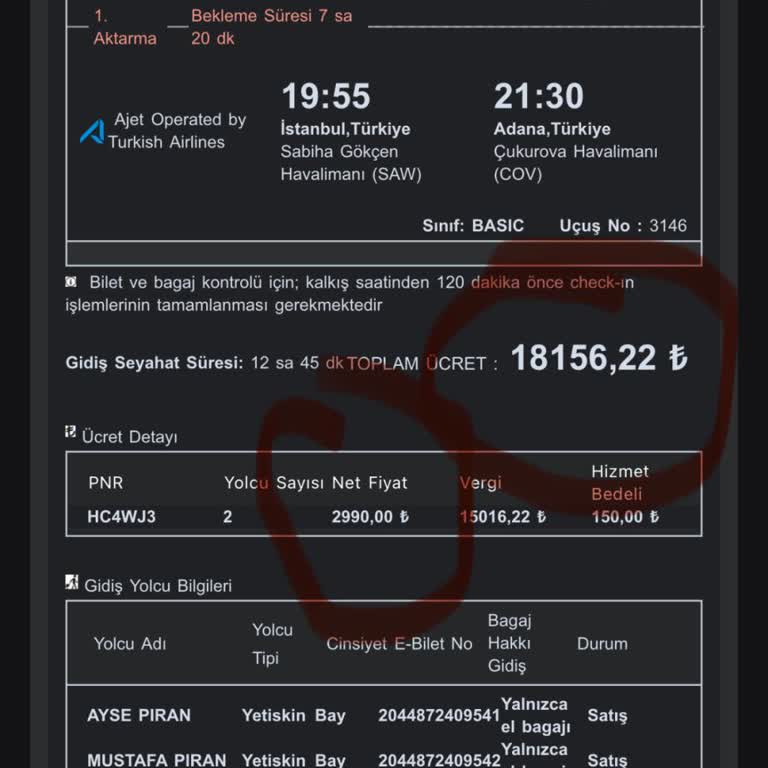Click passenger count value 2
Image resolution: width=768 pixels, height=768 pixels.
click(x=228, y=517)
